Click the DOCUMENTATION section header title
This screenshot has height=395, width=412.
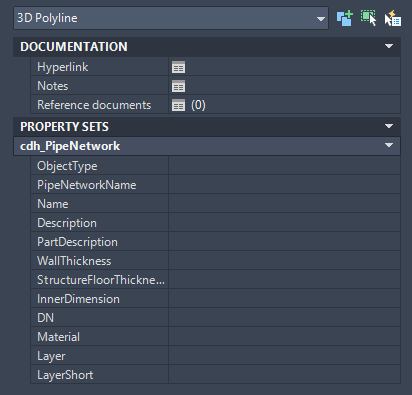coord(74,47)
